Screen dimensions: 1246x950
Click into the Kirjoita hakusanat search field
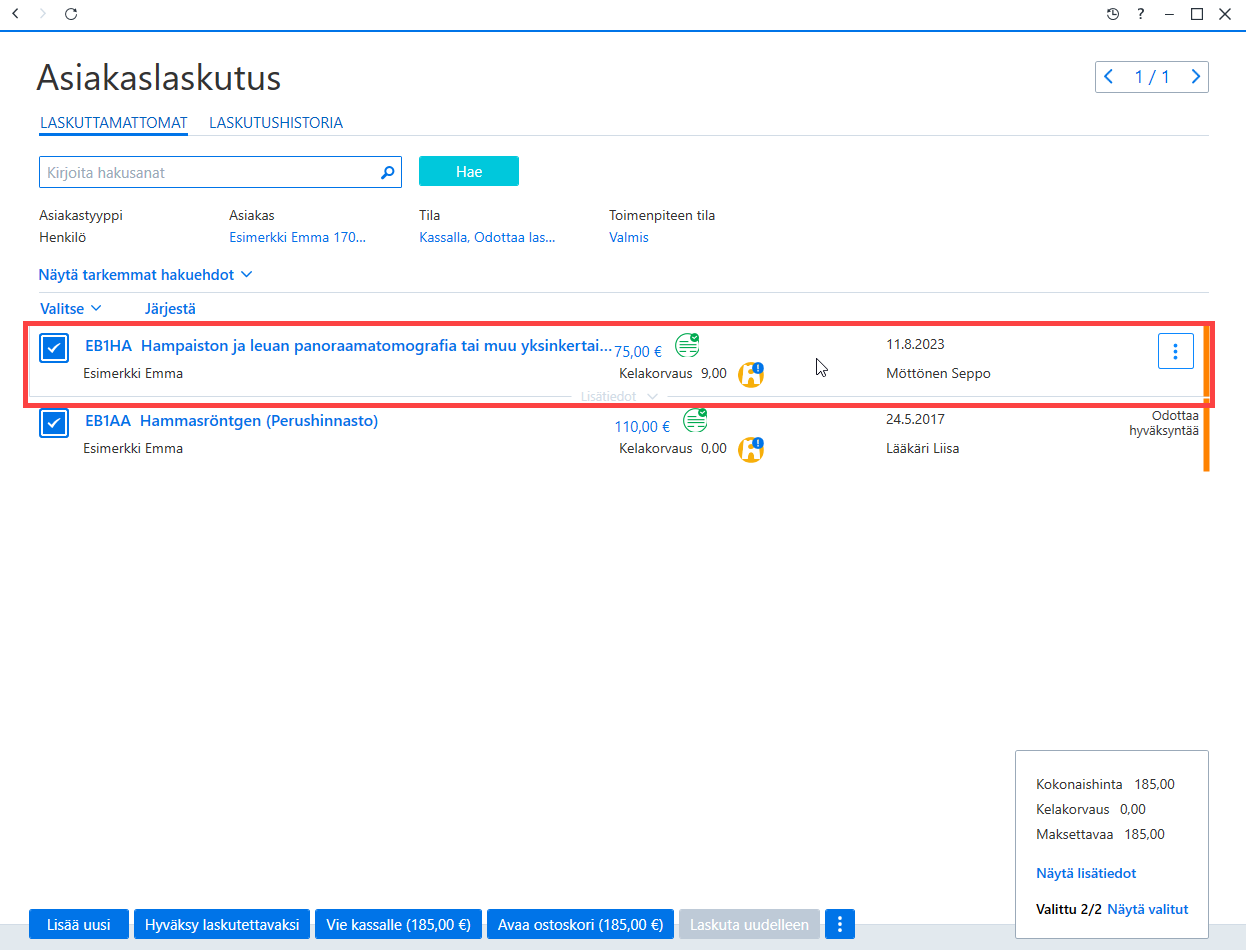click(x=210, y=172)
